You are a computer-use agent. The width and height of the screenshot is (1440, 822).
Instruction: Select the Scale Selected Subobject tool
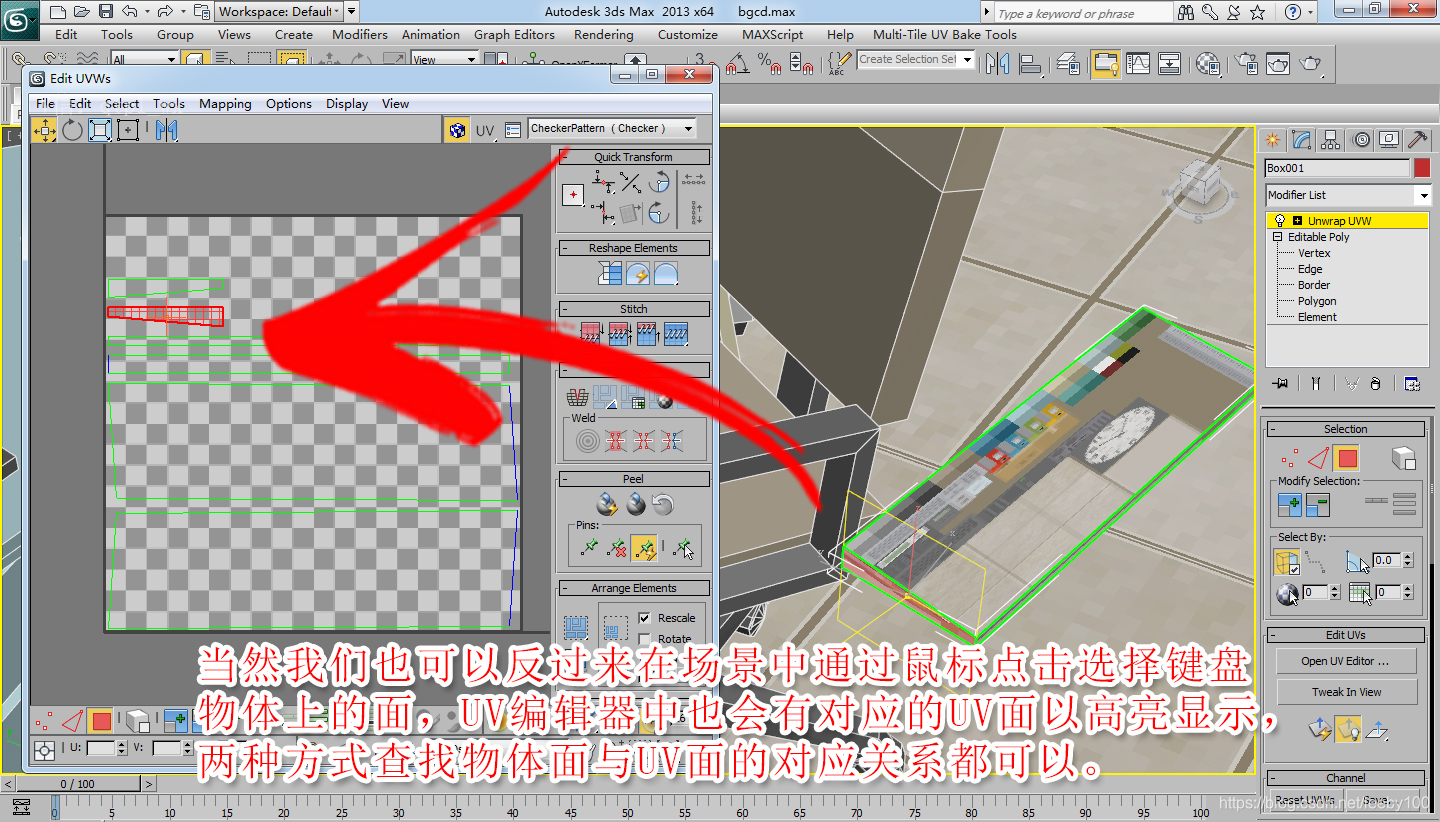pos(100,130)
